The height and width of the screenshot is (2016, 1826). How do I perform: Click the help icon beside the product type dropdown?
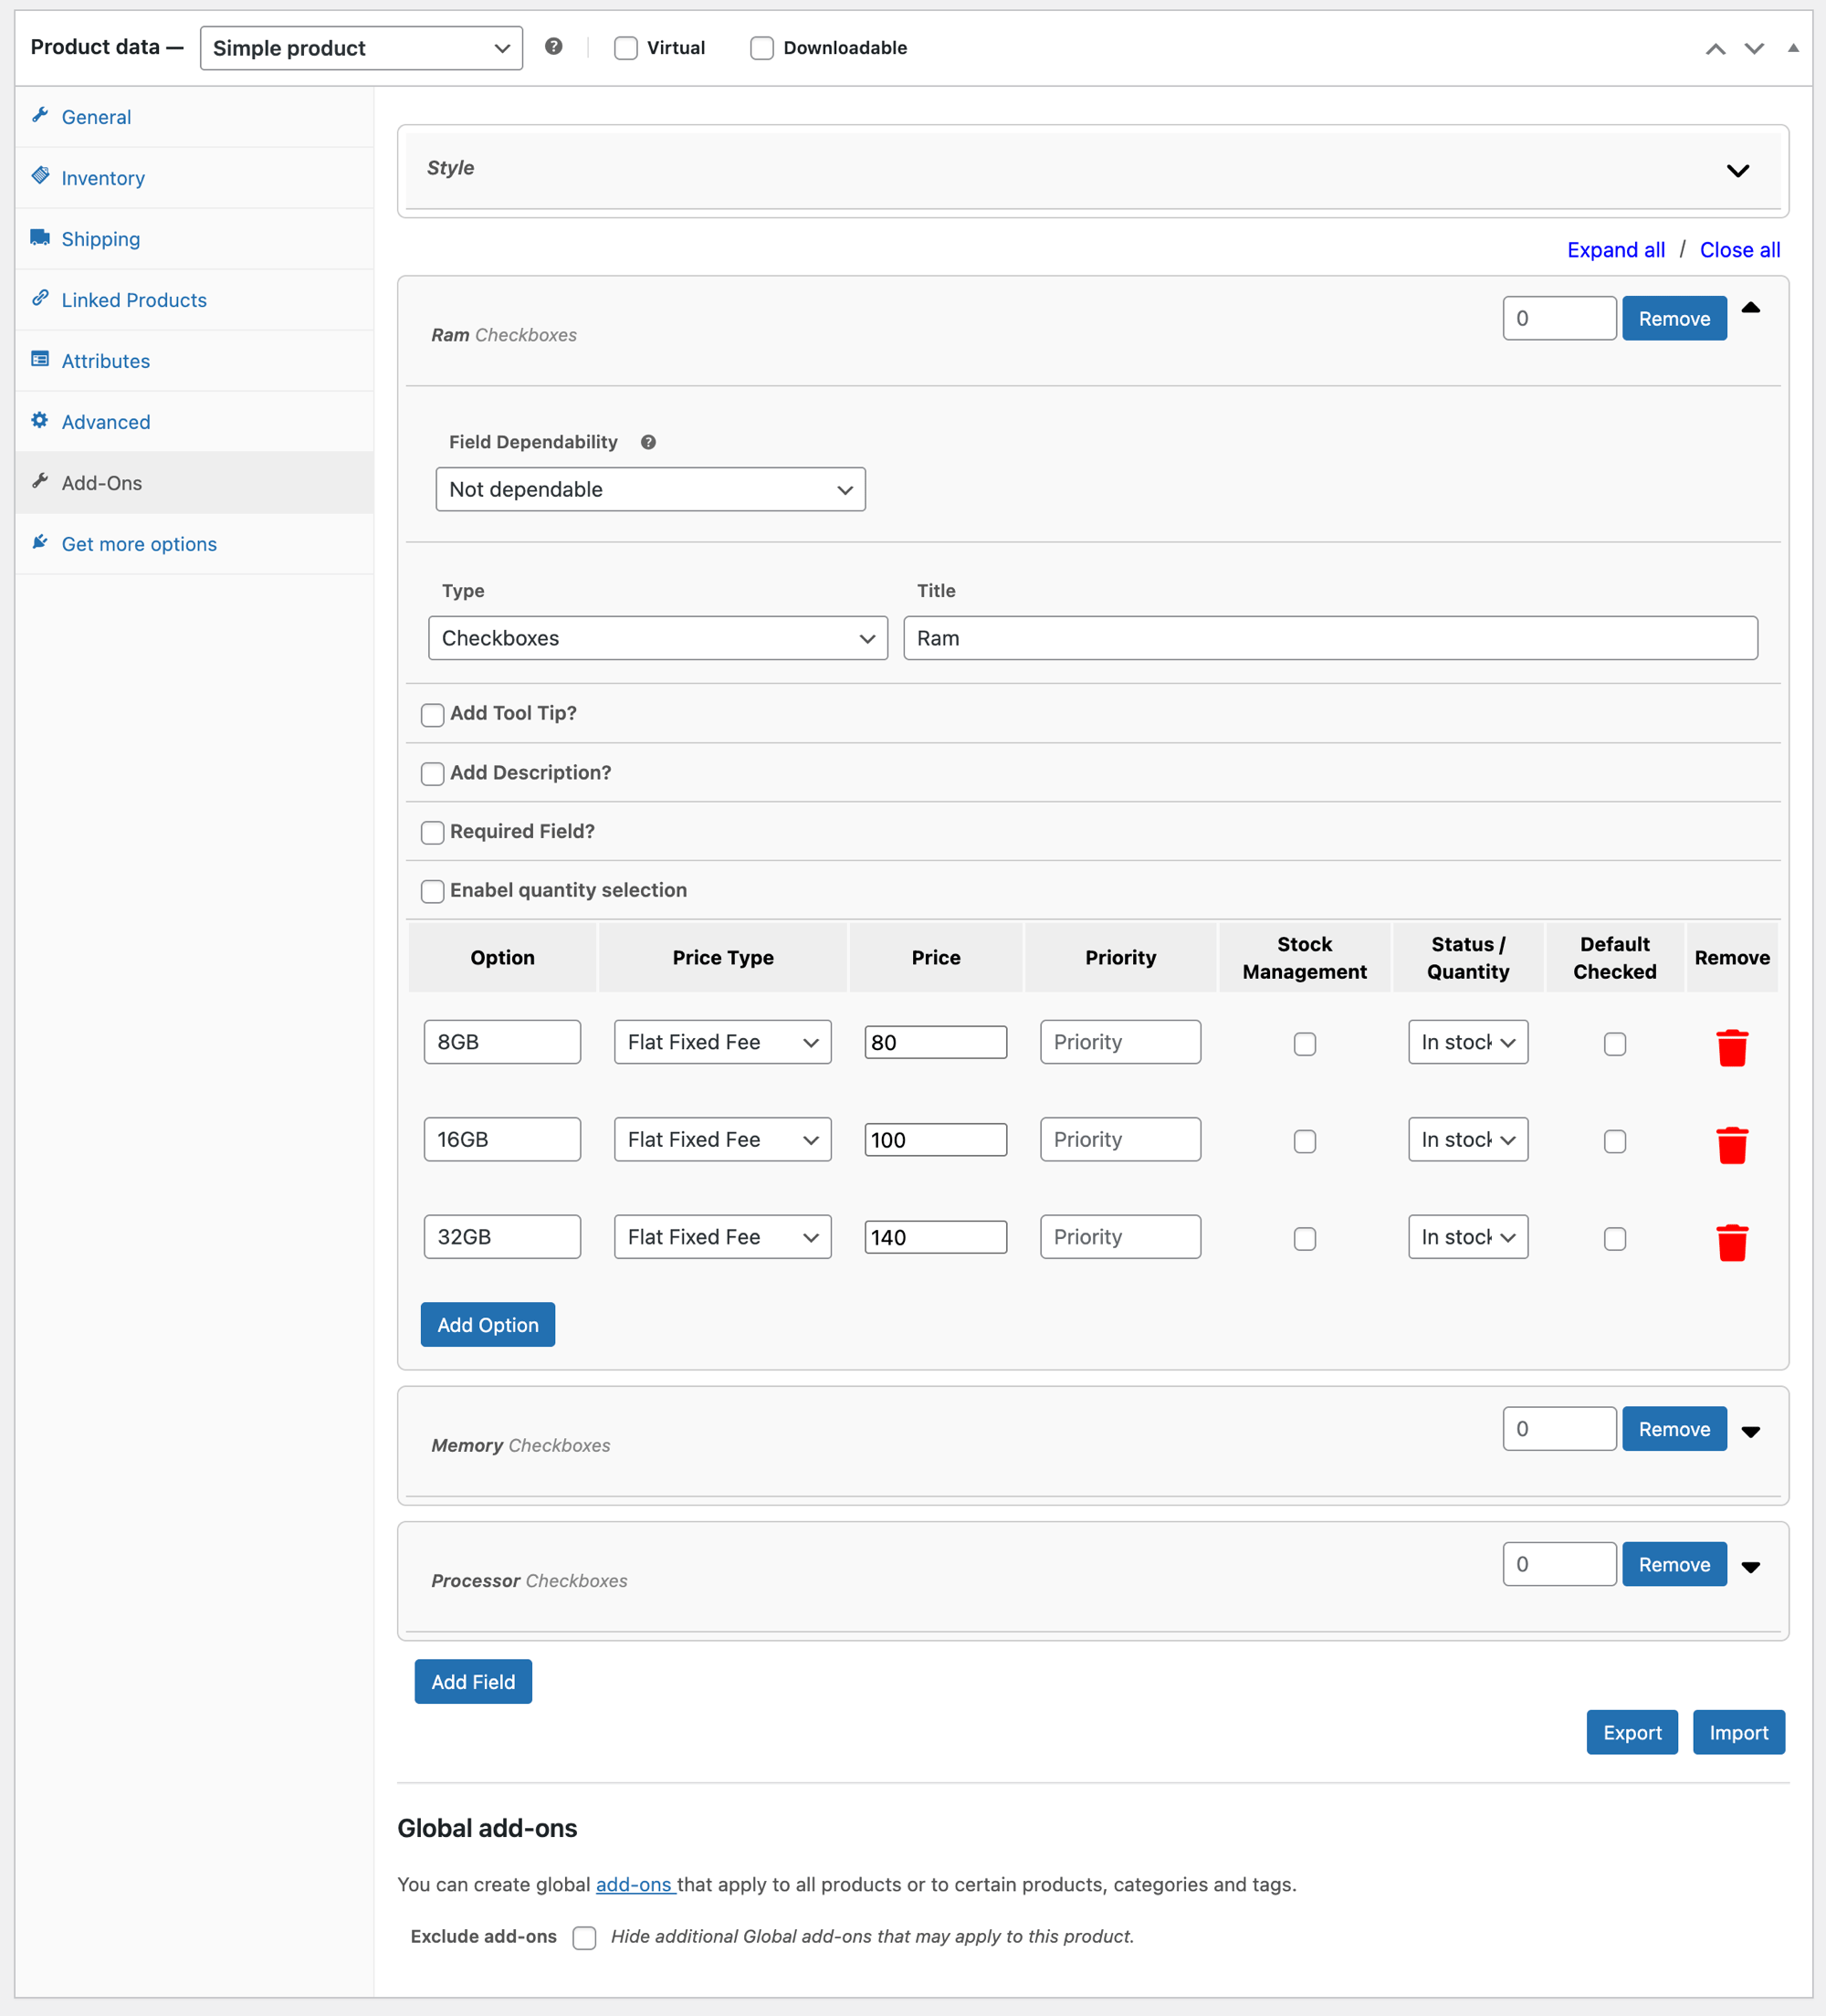(555, 47)
